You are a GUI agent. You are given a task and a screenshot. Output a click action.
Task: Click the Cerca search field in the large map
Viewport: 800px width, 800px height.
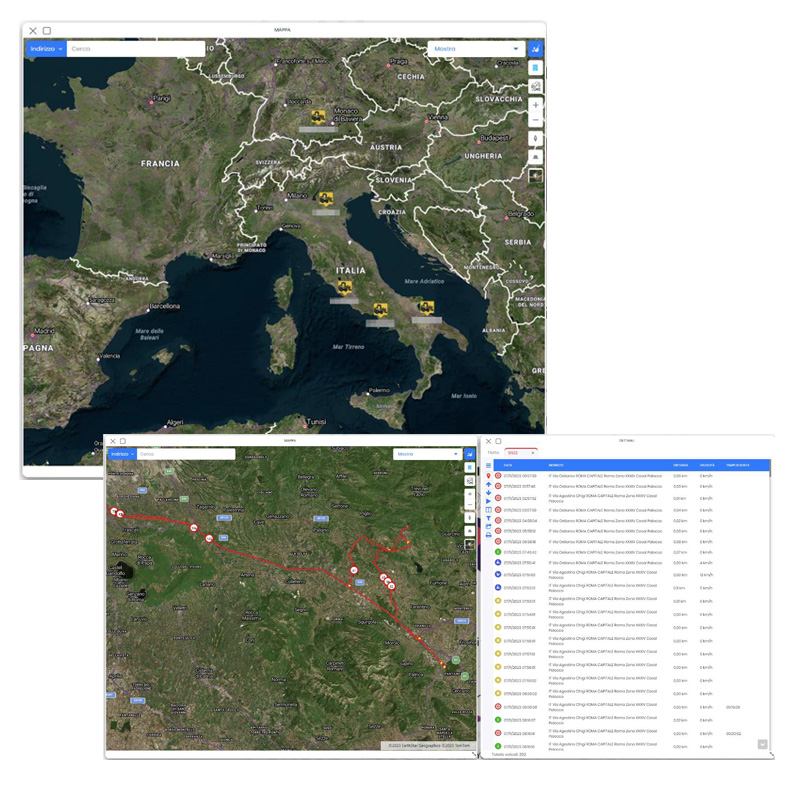coord(135,48)
